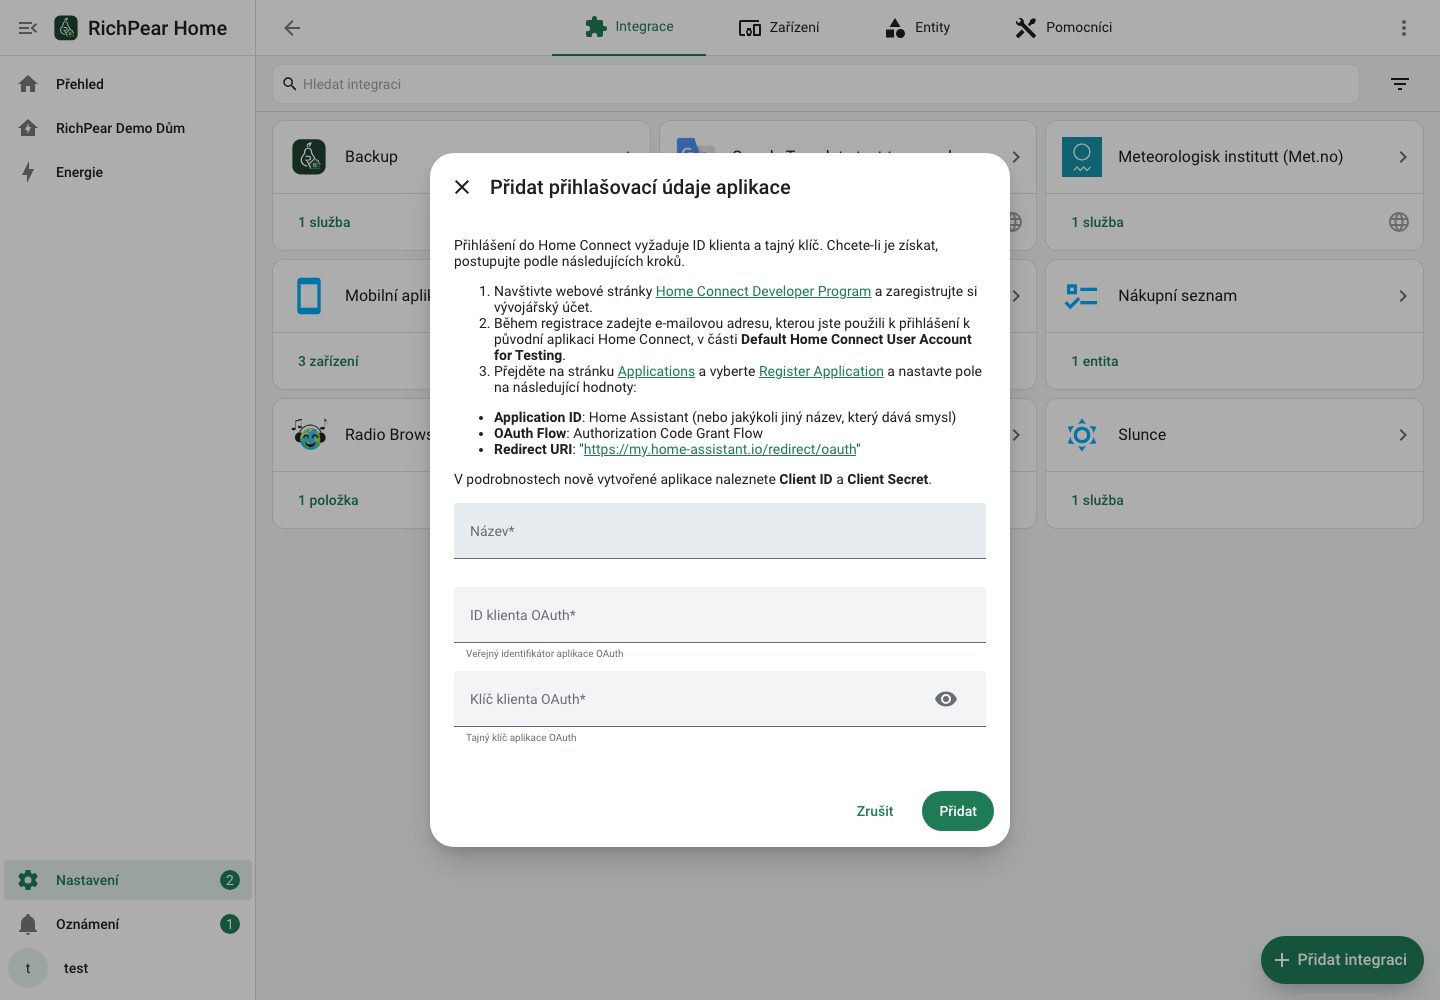Open Nastavení in the sidebar

tap(128, 880)
